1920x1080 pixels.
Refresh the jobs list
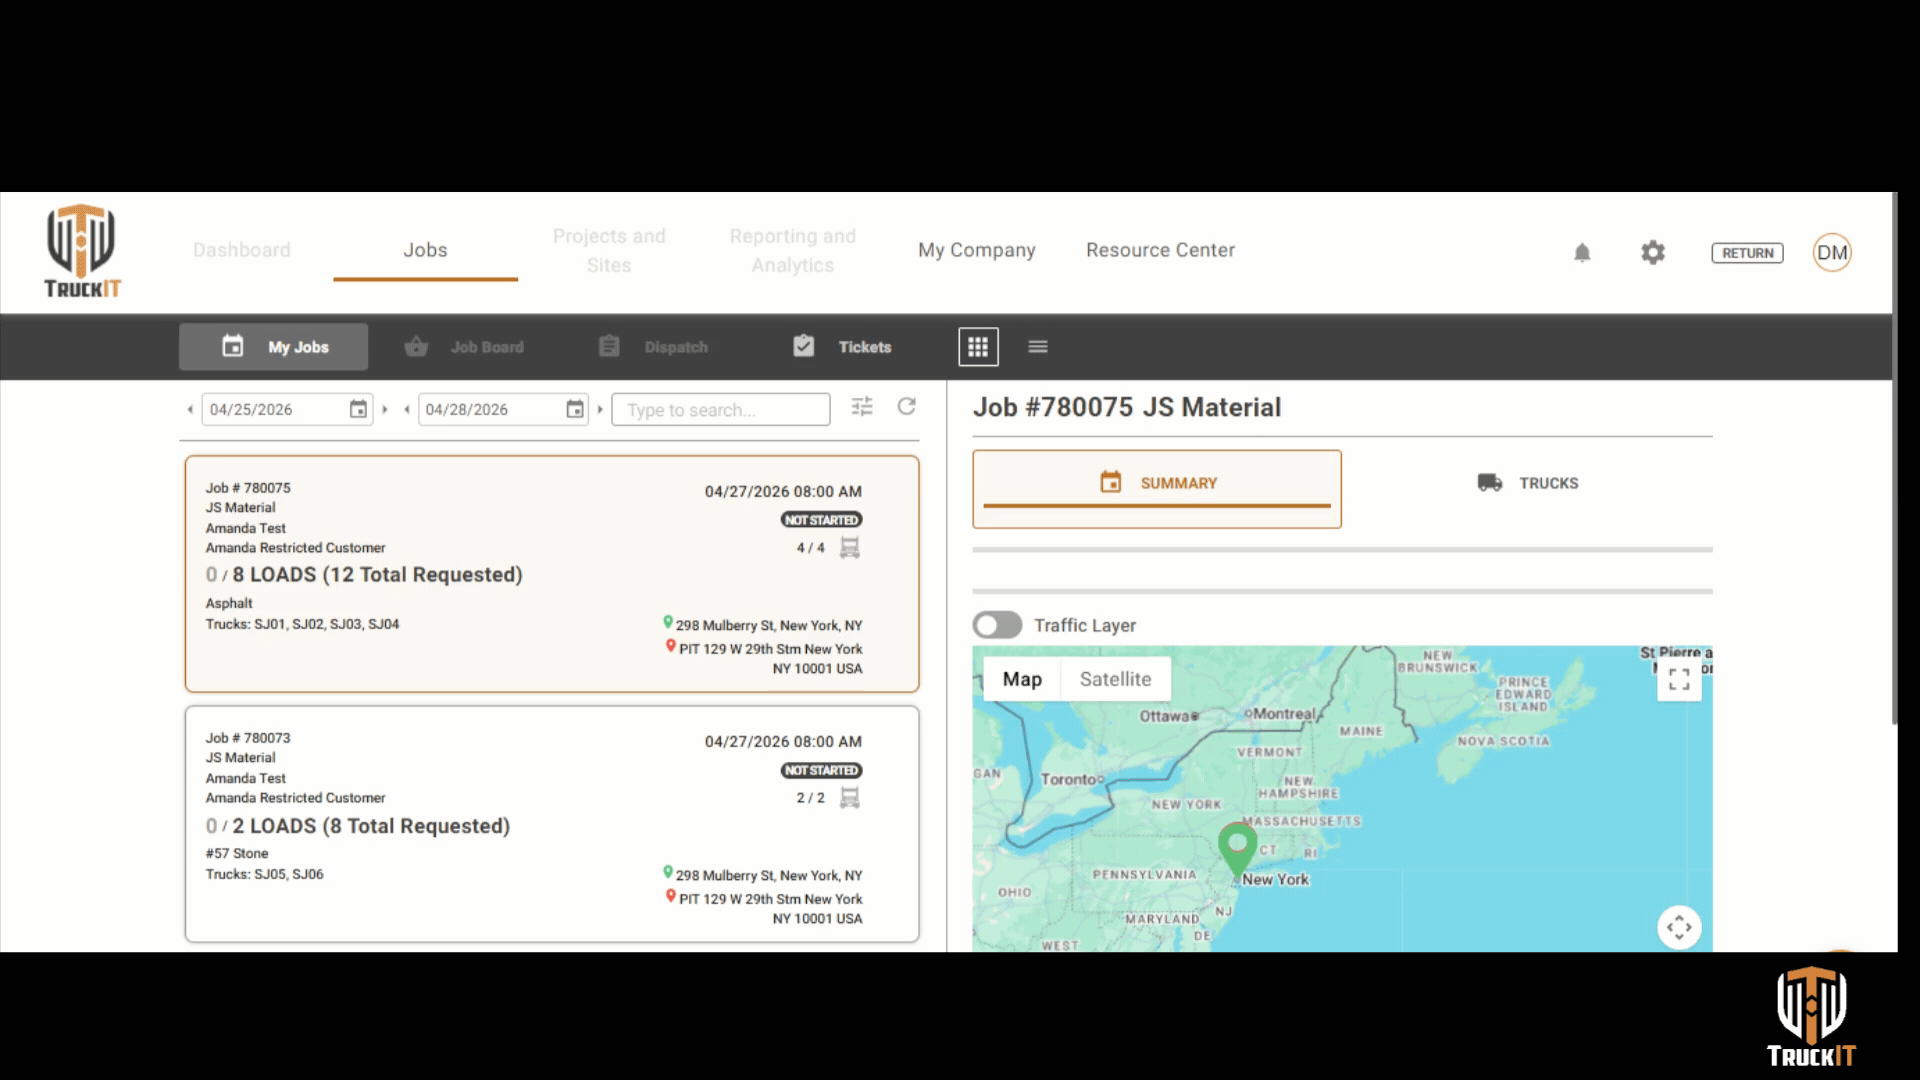click(907, 407)
